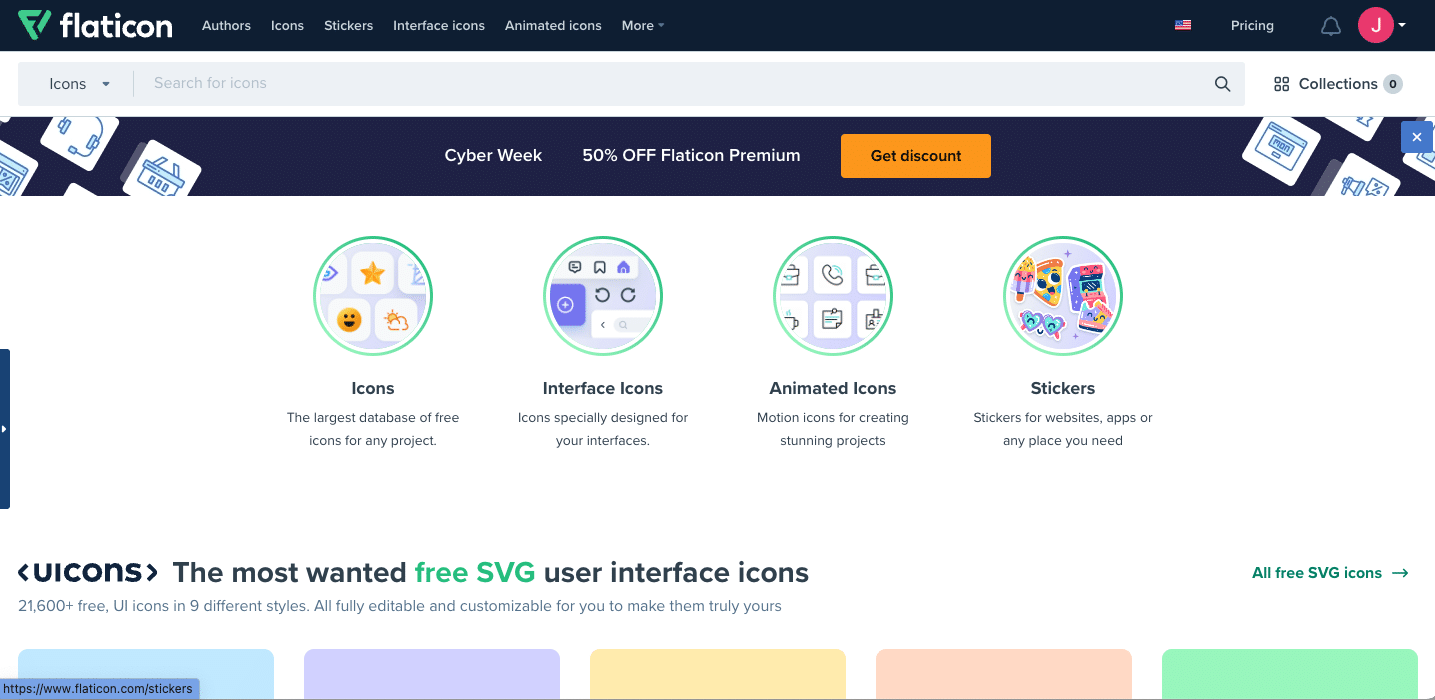Viewport: 1435px width, 700px height.
Task: Click the UICONS logo
Action: [88, 572]
